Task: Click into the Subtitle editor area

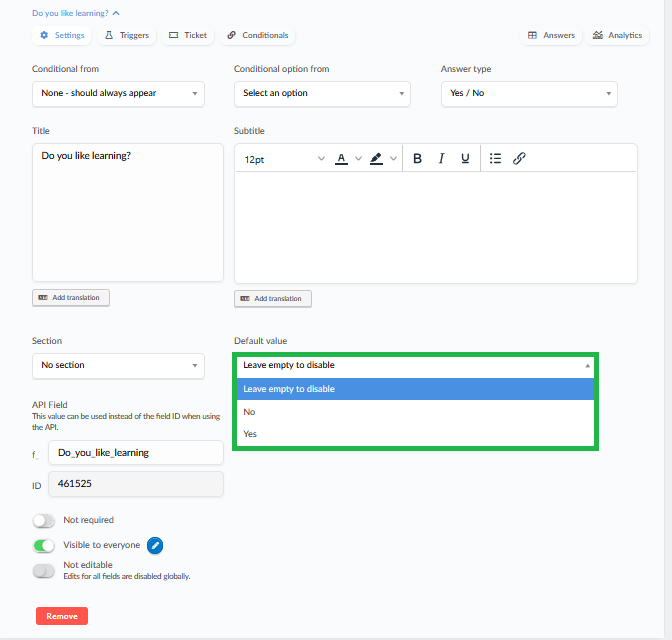Action: coord(436,227)
